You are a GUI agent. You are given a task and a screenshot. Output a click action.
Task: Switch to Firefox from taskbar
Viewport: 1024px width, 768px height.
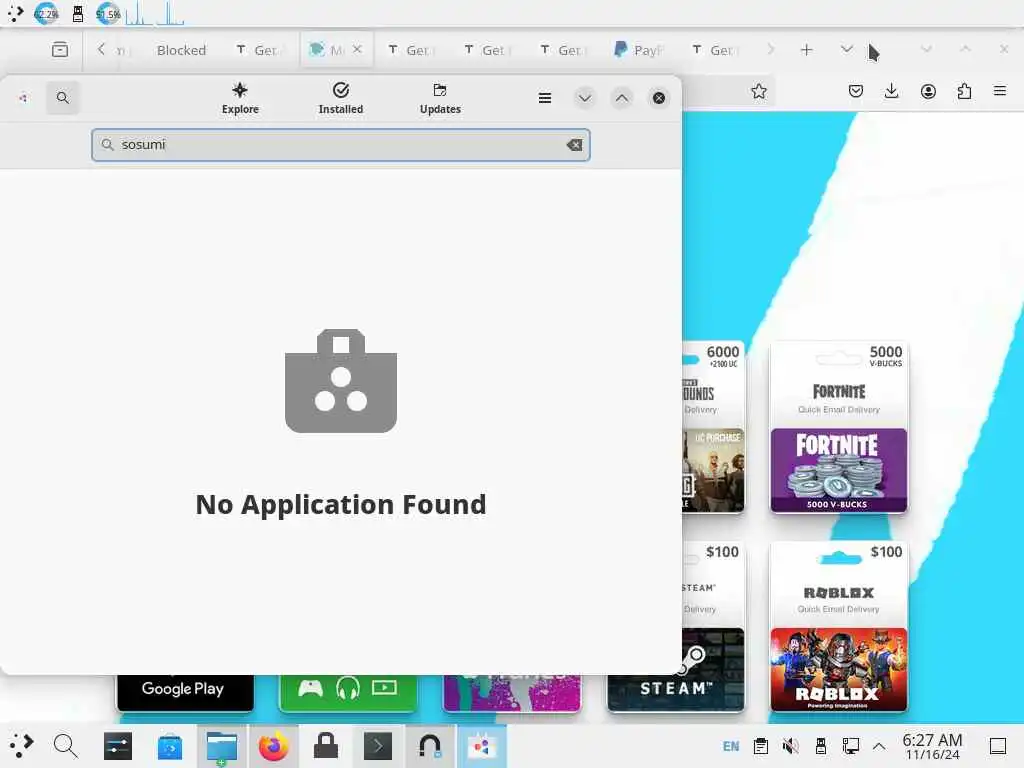point(274,746)
